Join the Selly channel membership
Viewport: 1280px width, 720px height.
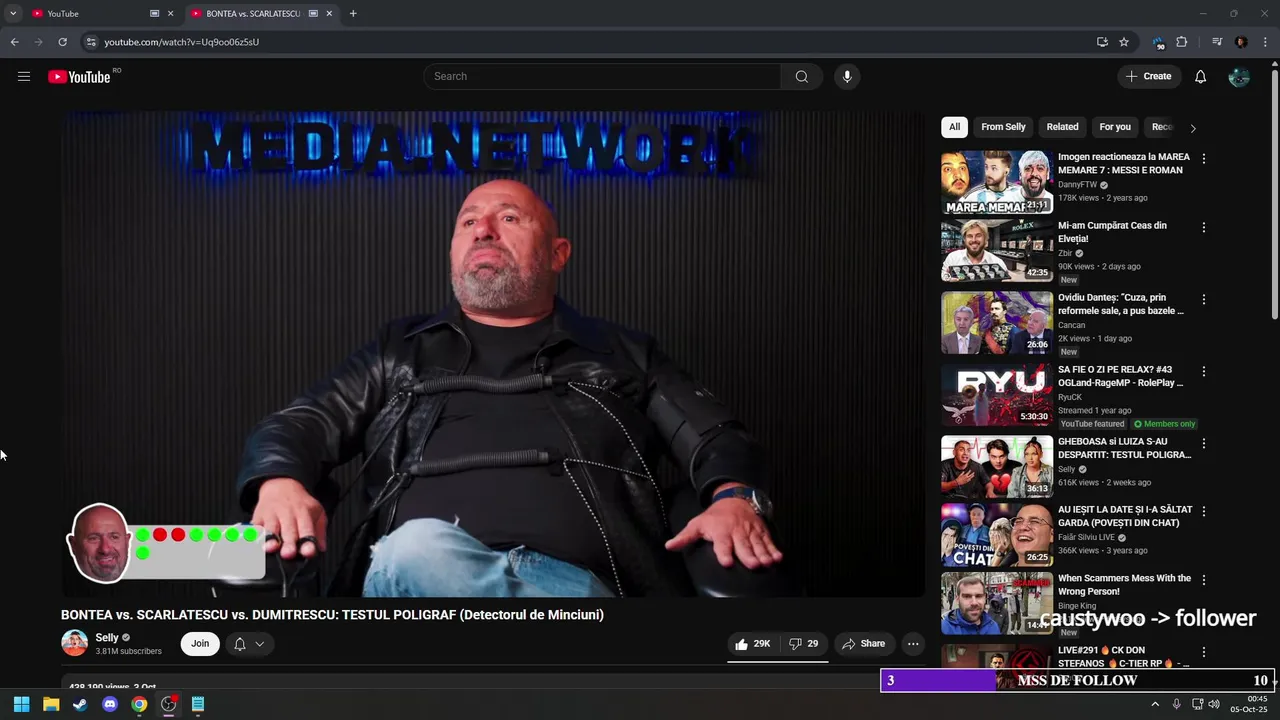[x=200, y=644]
